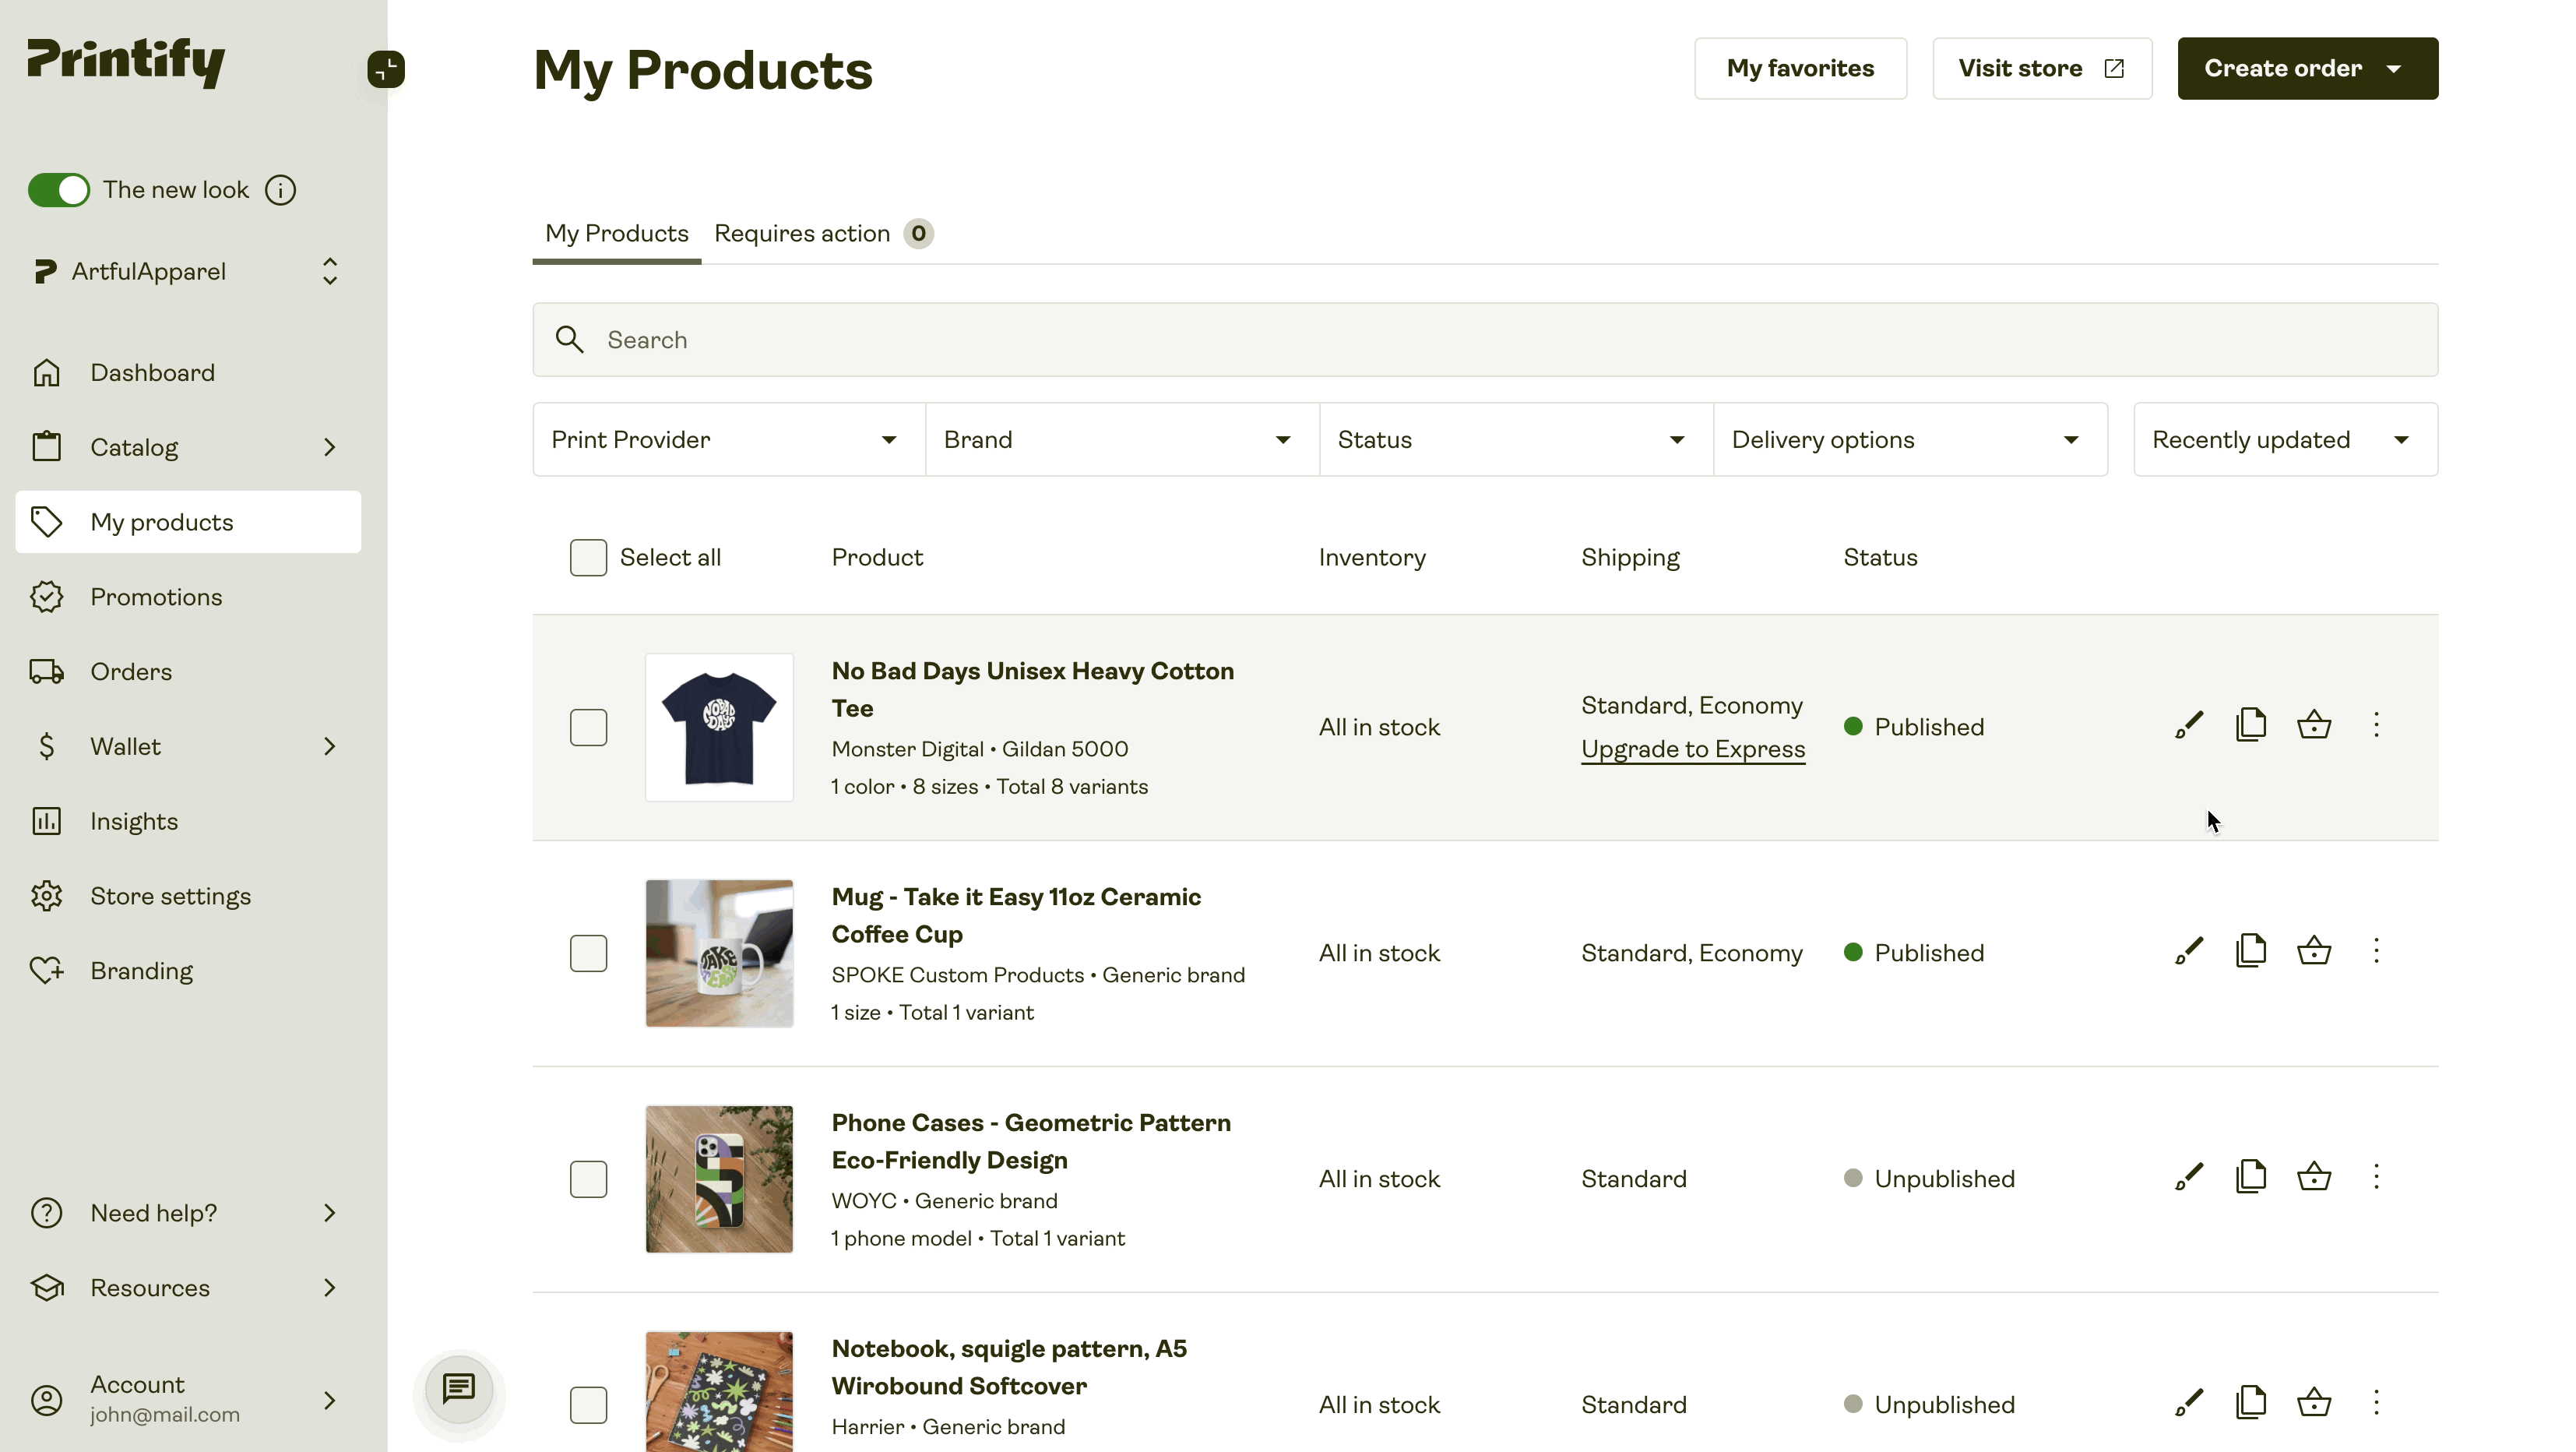Open the ArtfulApparel store switcher
This screenshot has width=2576, height=1452.
click(188, 271)
